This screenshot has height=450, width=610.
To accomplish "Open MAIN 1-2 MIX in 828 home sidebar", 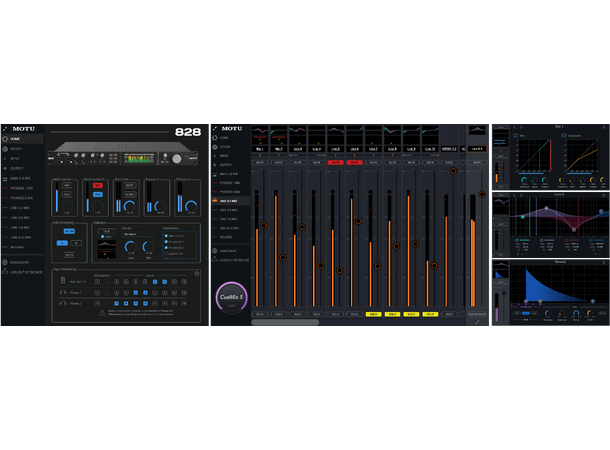I will click(x=20, y=179).
